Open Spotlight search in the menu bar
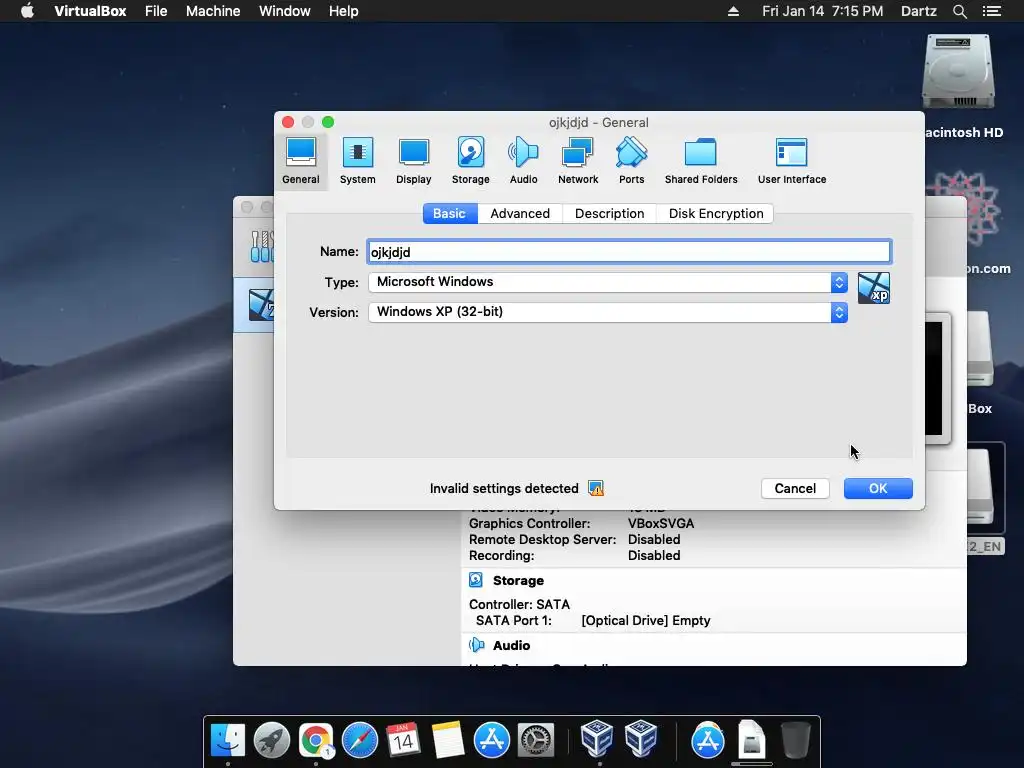The width and height of the screenshot is (1024, 768). pyautogui.click(x=959, y=11)
